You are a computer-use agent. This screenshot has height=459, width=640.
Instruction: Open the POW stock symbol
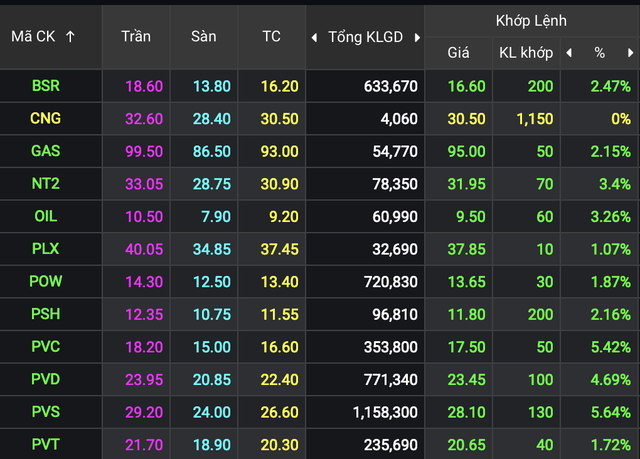[45, 282]
